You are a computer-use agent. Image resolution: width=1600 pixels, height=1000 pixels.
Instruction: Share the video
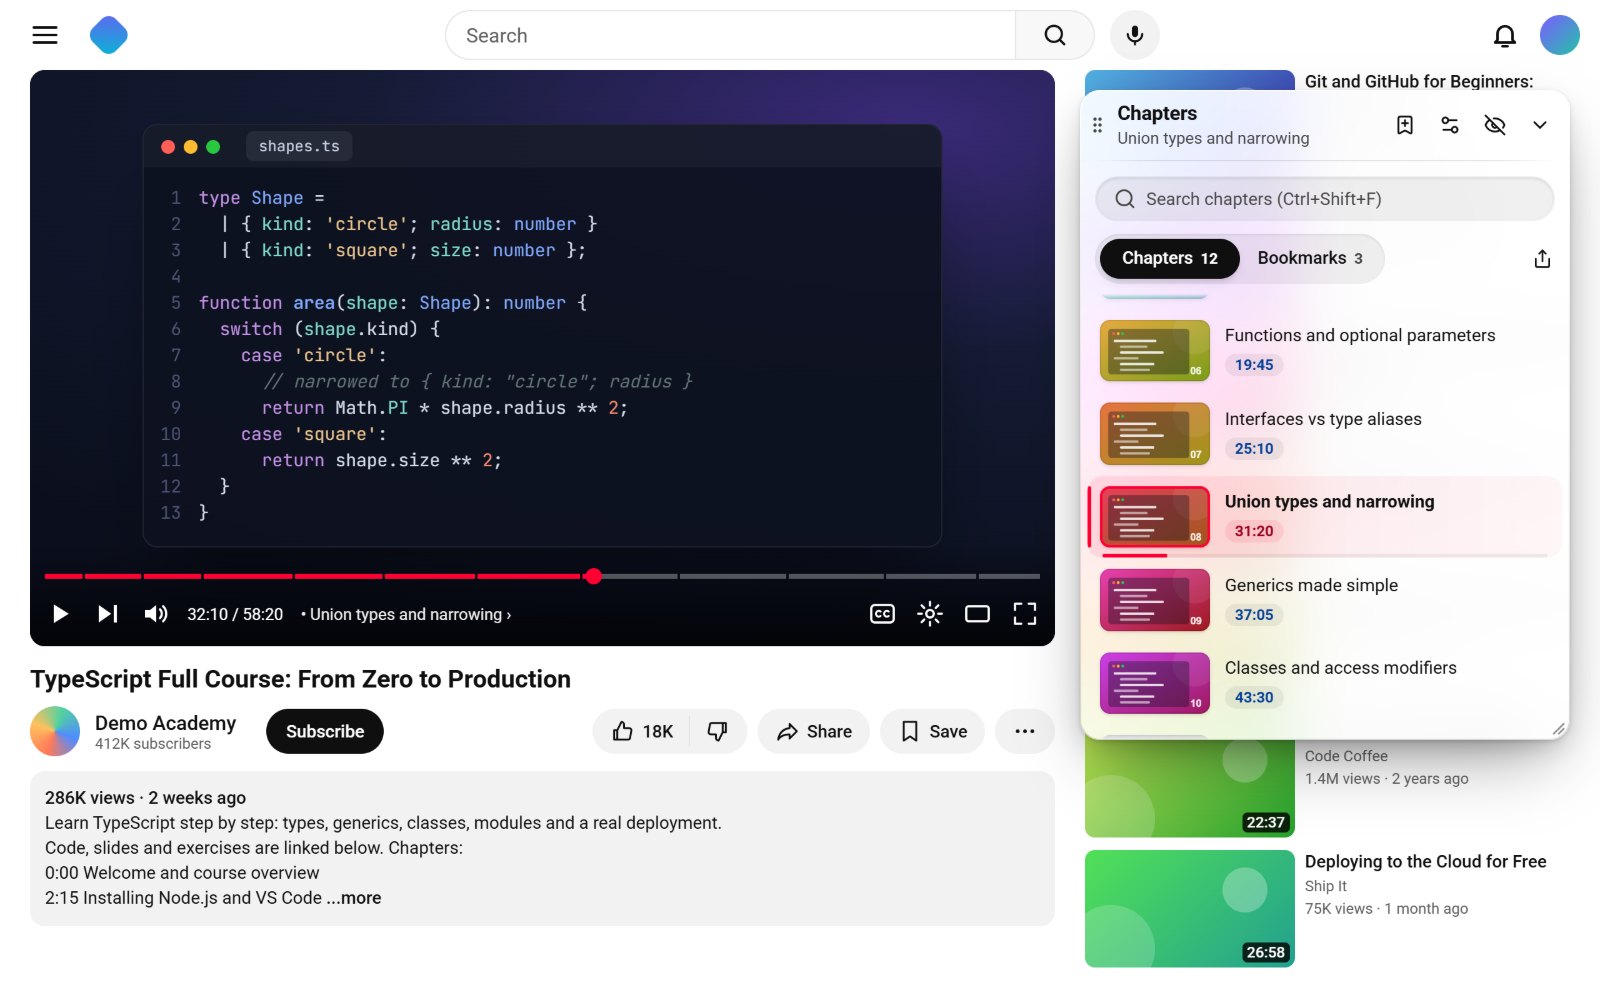(814, 731)
